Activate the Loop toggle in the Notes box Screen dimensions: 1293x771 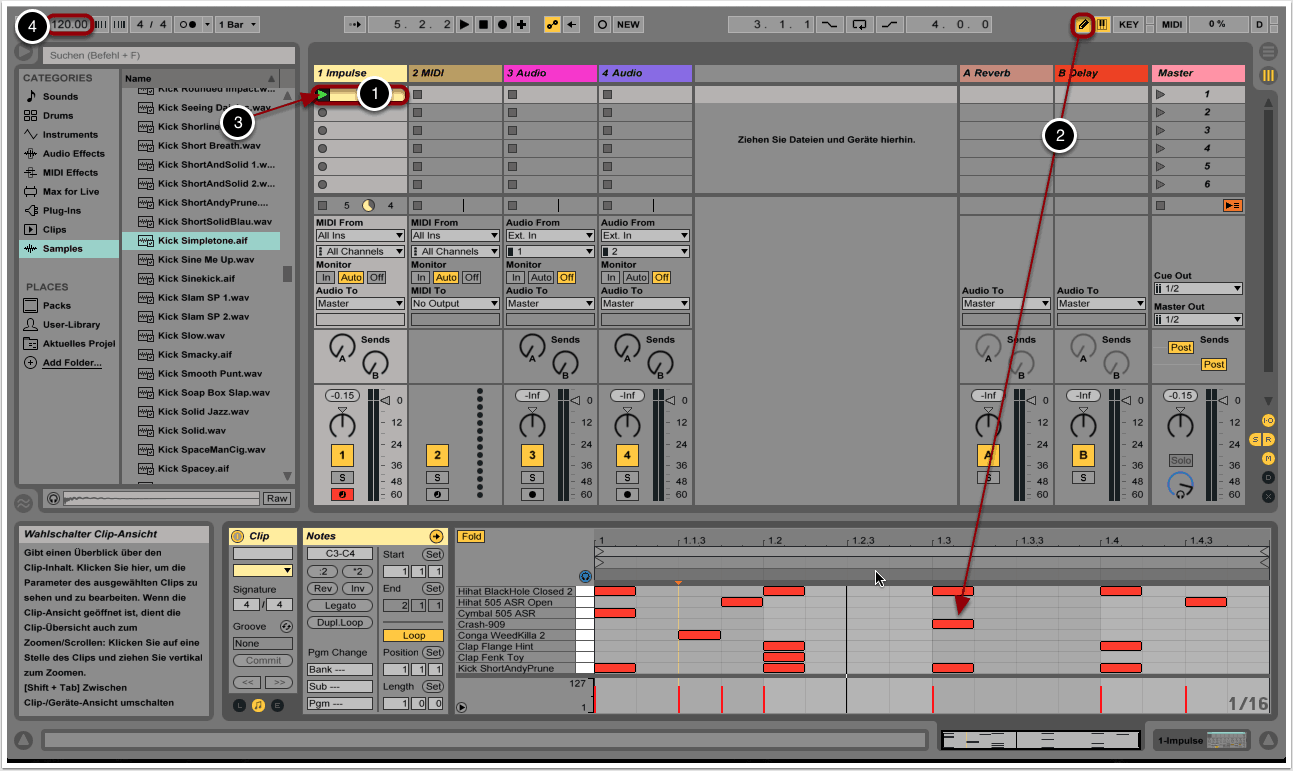pyautogui.click(x=412, y=635)
